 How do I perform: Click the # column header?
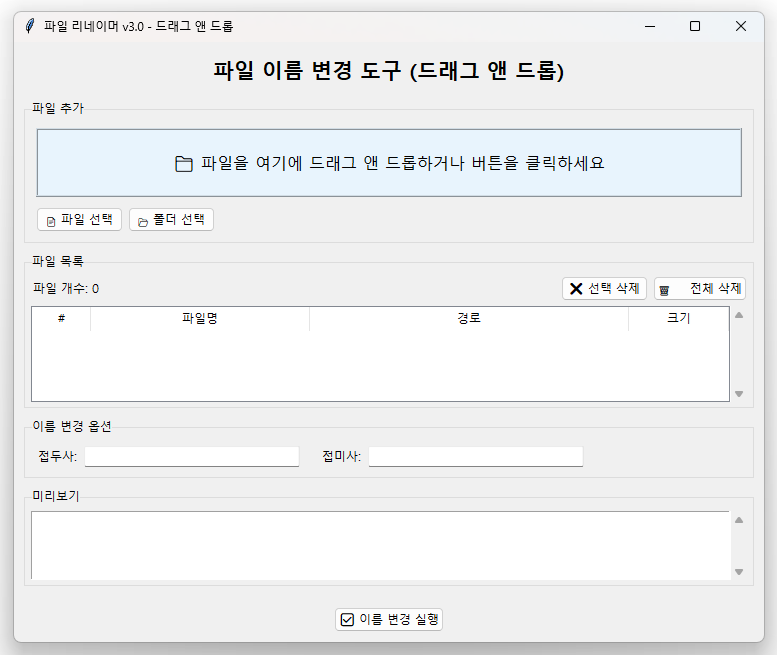(61, 319)
